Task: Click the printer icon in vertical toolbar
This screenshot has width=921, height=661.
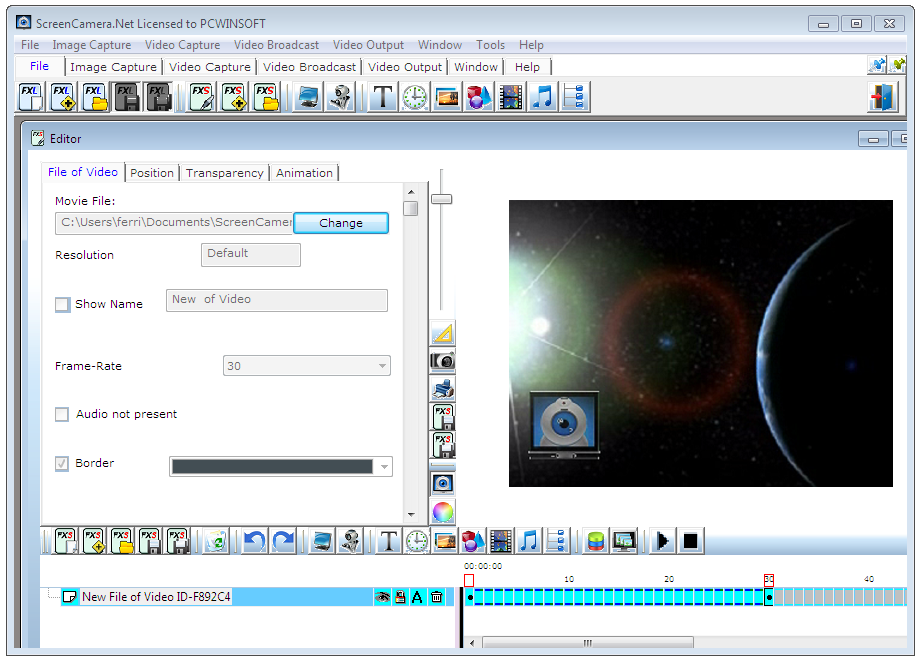Action: tap(443, 388)
